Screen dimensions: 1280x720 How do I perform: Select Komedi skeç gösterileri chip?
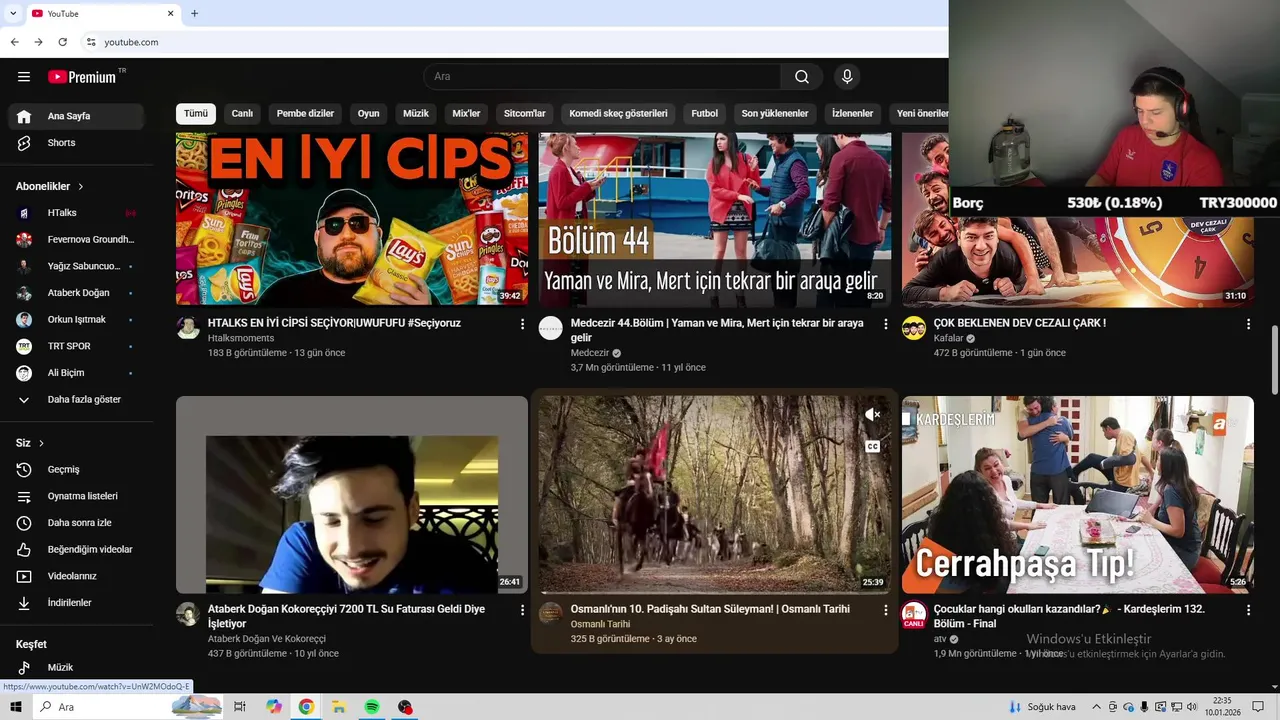click(618, 114)
